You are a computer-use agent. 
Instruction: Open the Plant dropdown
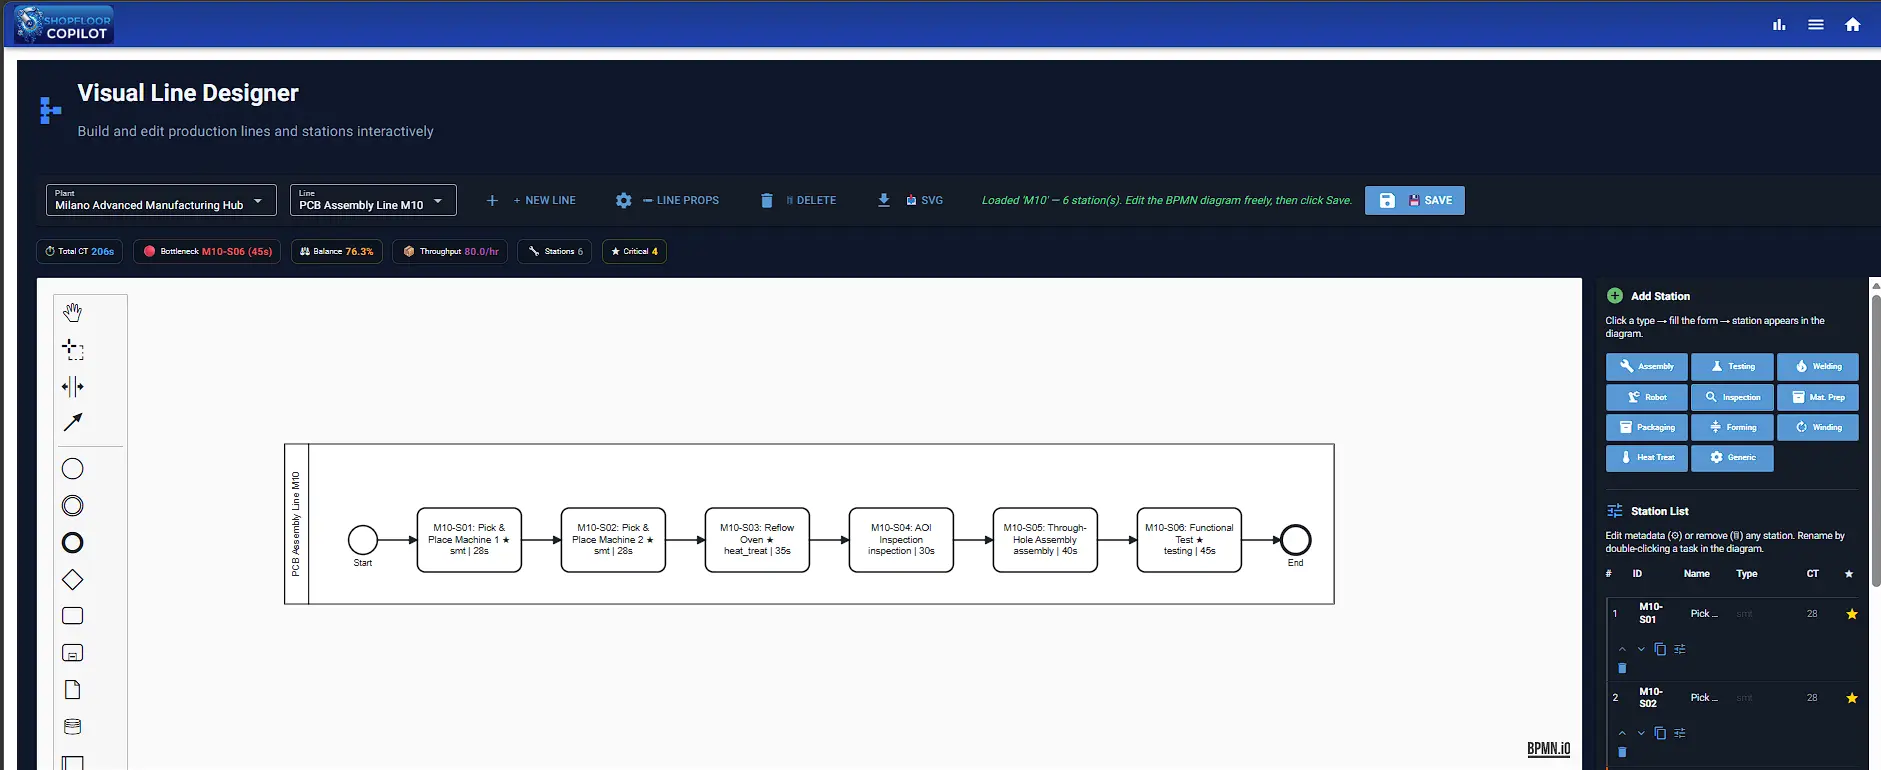pos(161,200)
